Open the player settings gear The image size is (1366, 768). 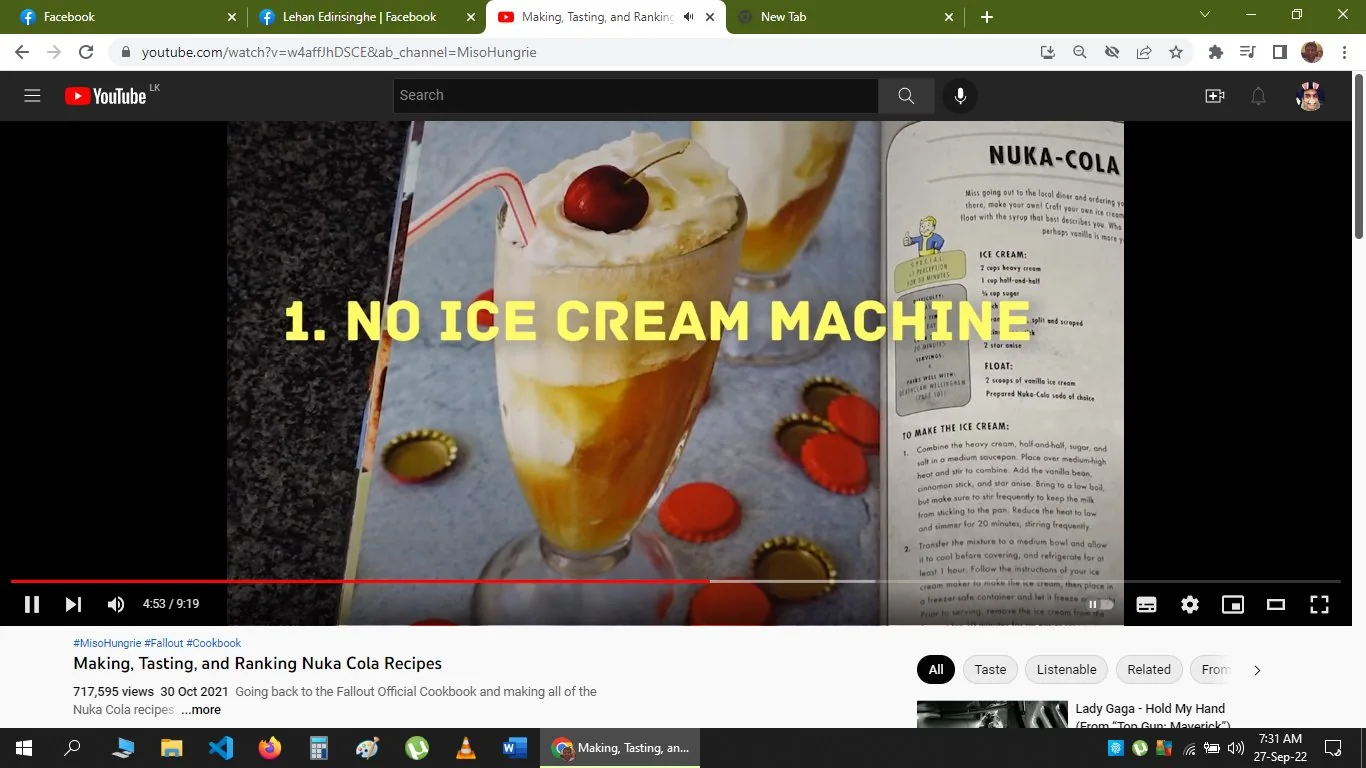click(1190, 604)
